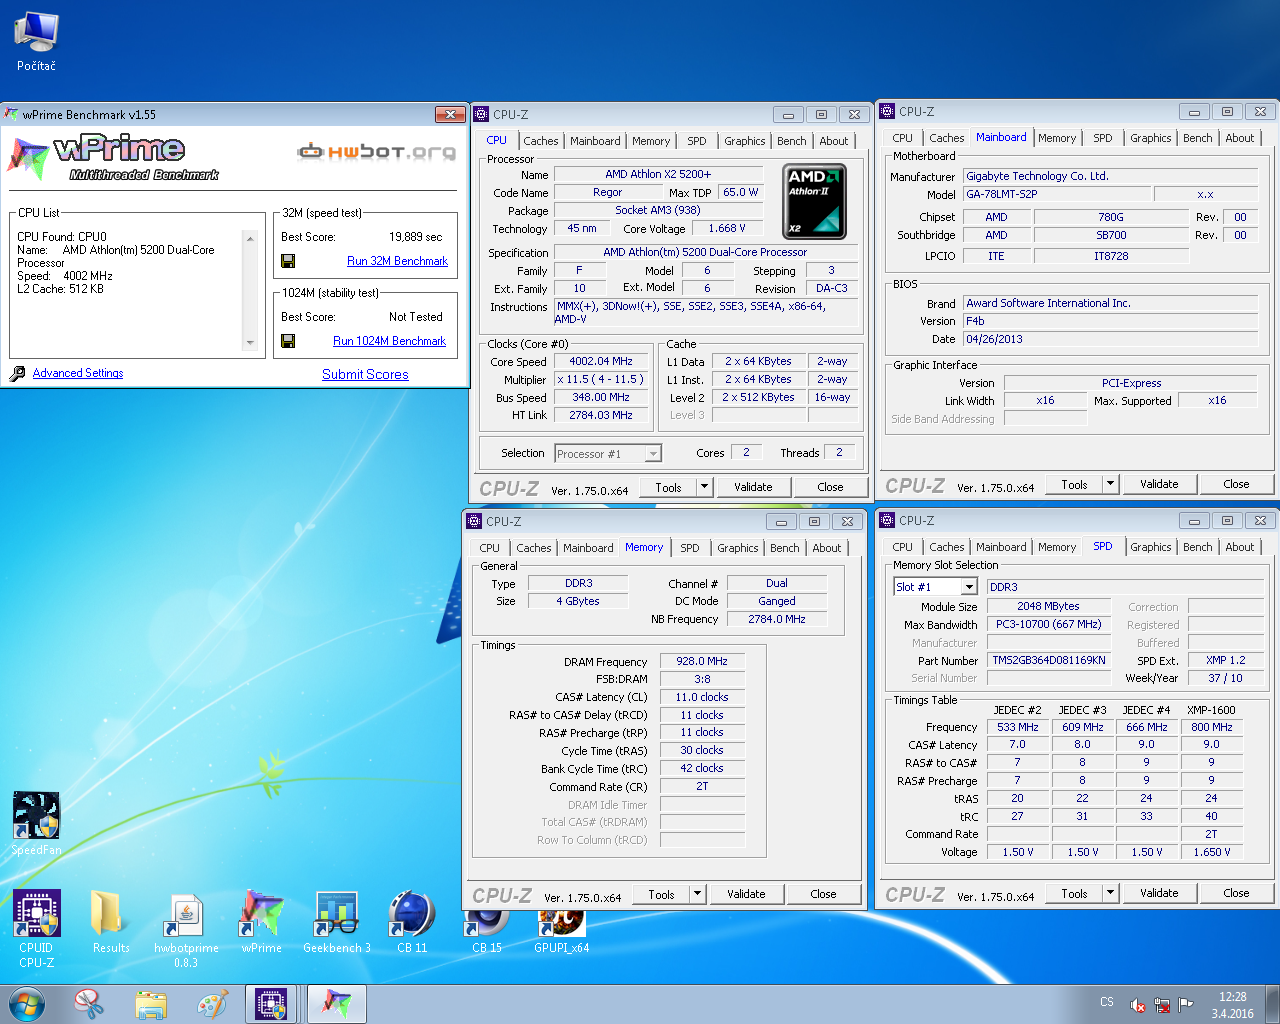The width and height of the screenshot is (1280, 1024).
Task: Click Run 1024M Benchmark link
Action: (389, 341)
